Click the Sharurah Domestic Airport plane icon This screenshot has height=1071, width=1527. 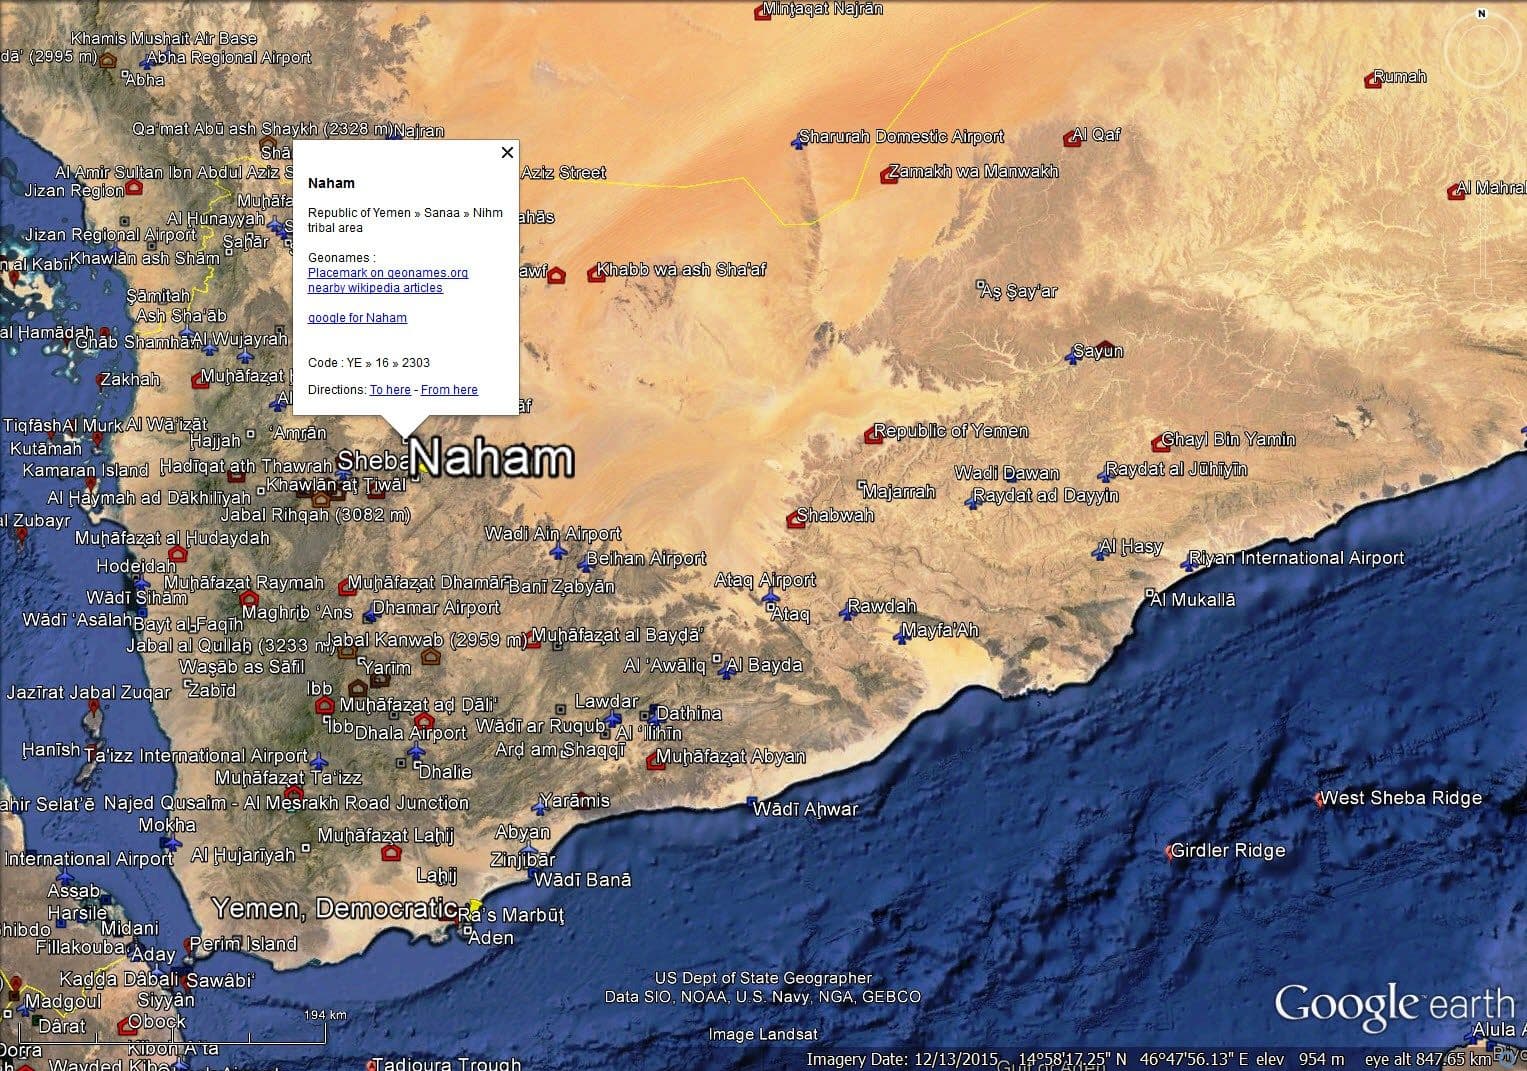point(798,142)
